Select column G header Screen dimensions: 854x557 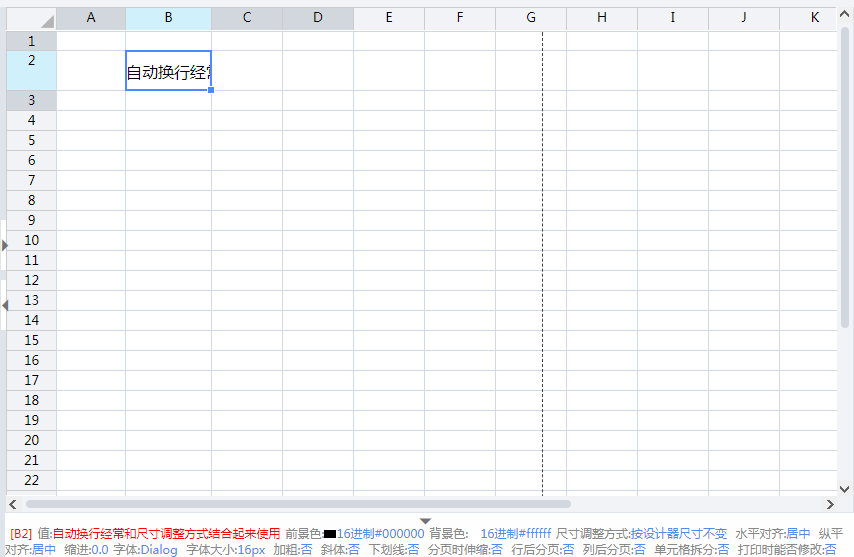tap(530, 18)
